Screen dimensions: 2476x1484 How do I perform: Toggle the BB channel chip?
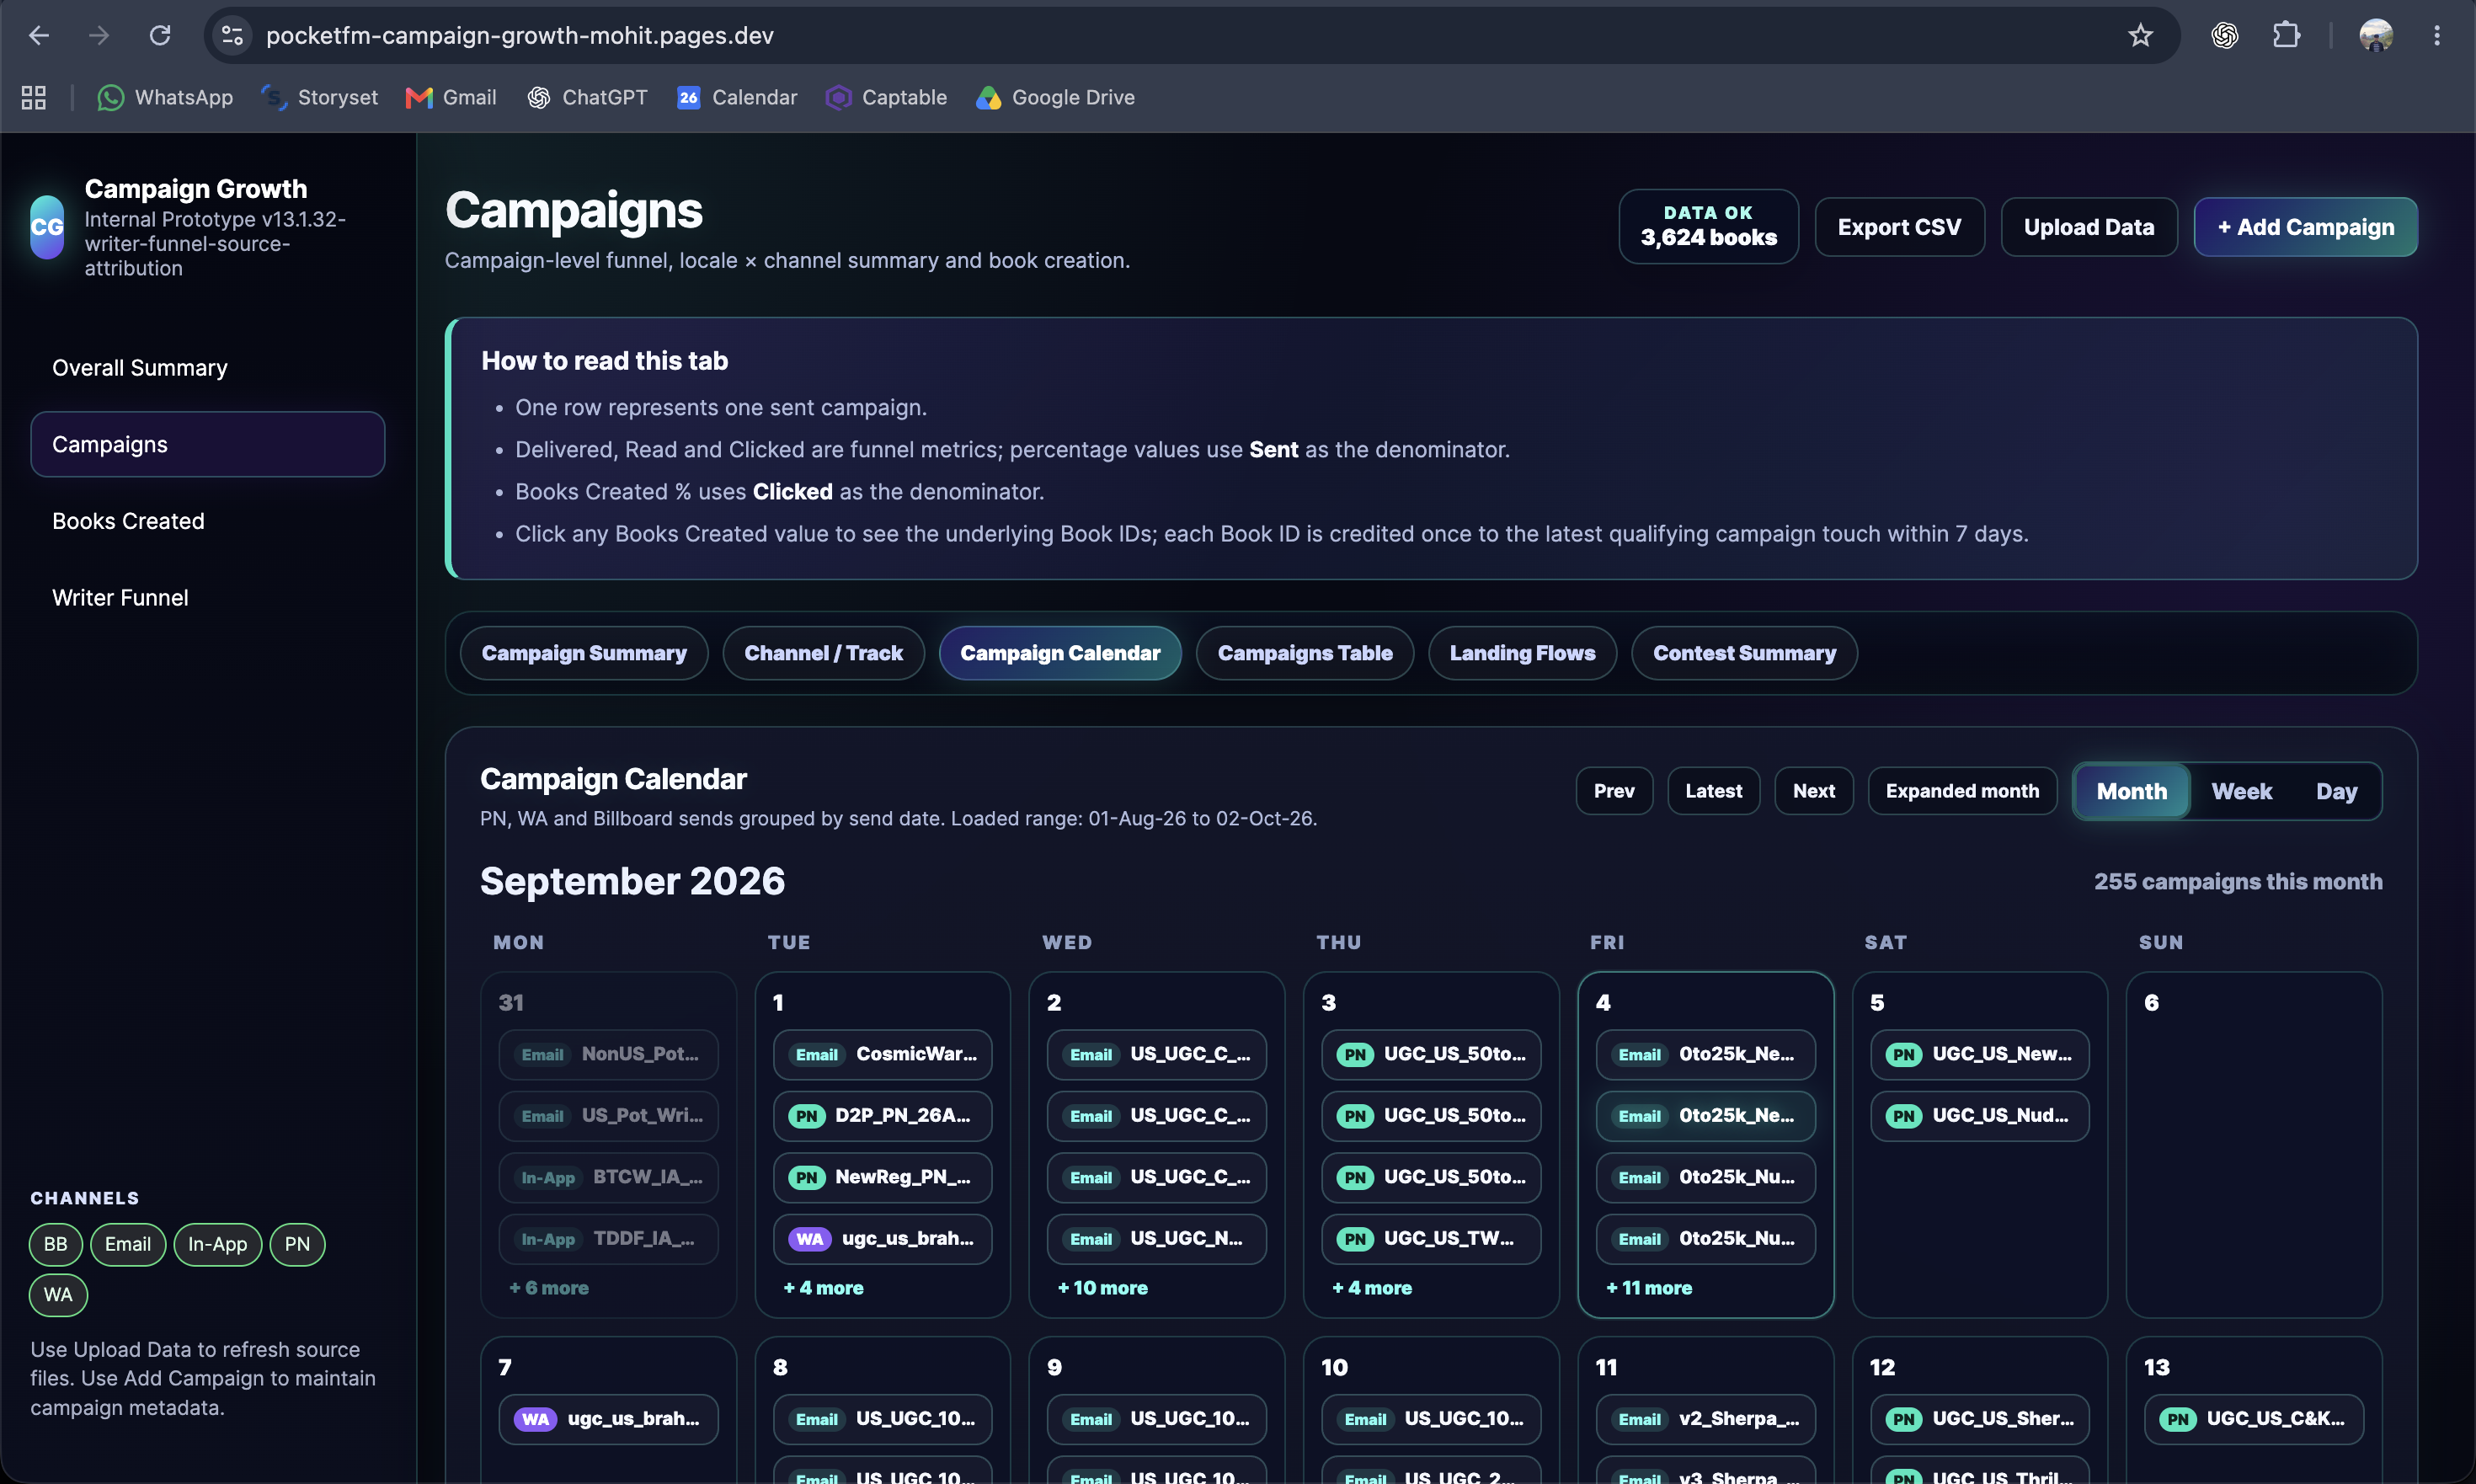click(56, 1244)
